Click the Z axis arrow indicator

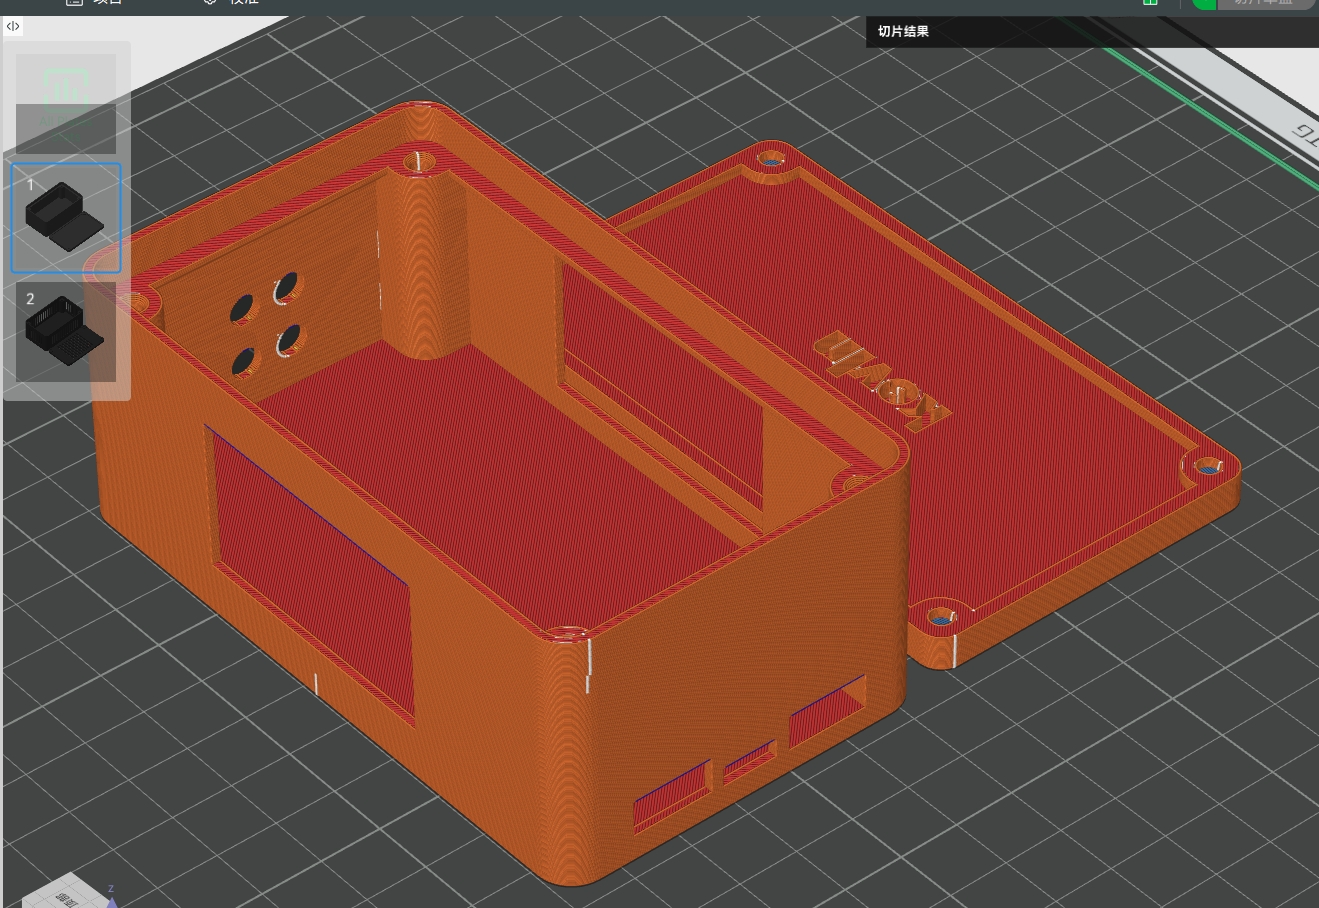[x=112, y=895]
